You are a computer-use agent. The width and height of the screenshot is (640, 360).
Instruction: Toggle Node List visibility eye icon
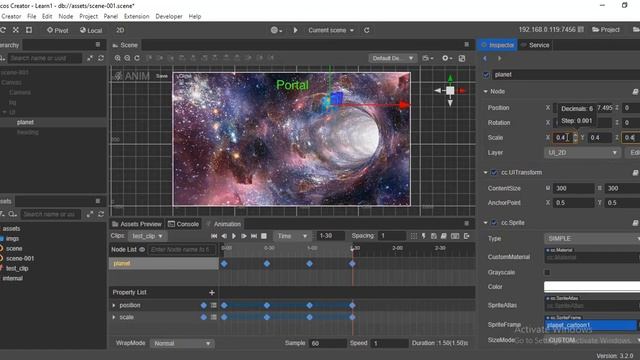(142, 249)
